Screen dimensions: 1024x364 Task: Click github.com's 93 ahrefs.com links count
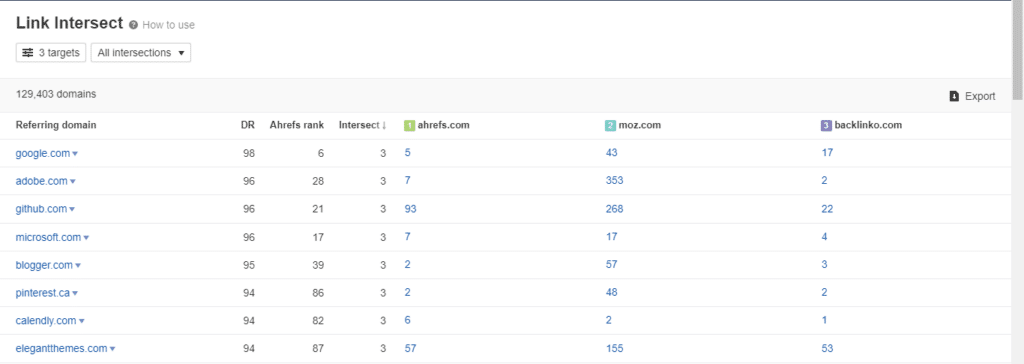click(x=411, y=209)
